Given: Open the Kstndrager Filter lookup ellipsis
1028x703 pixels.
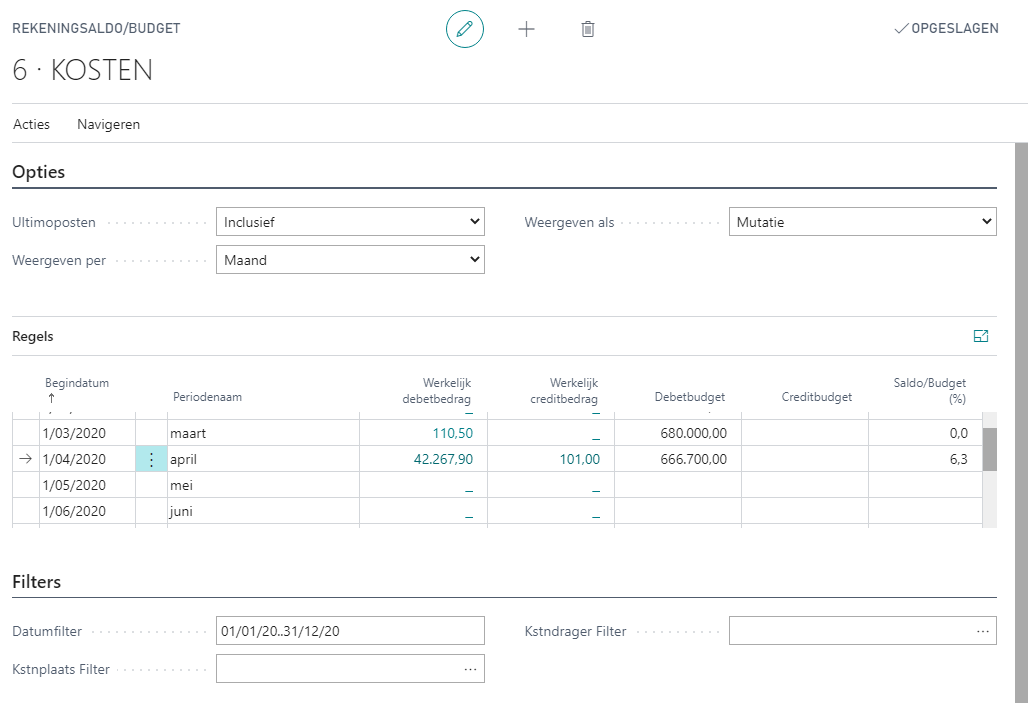Looking at the screenshot, I should click(983, 631).
